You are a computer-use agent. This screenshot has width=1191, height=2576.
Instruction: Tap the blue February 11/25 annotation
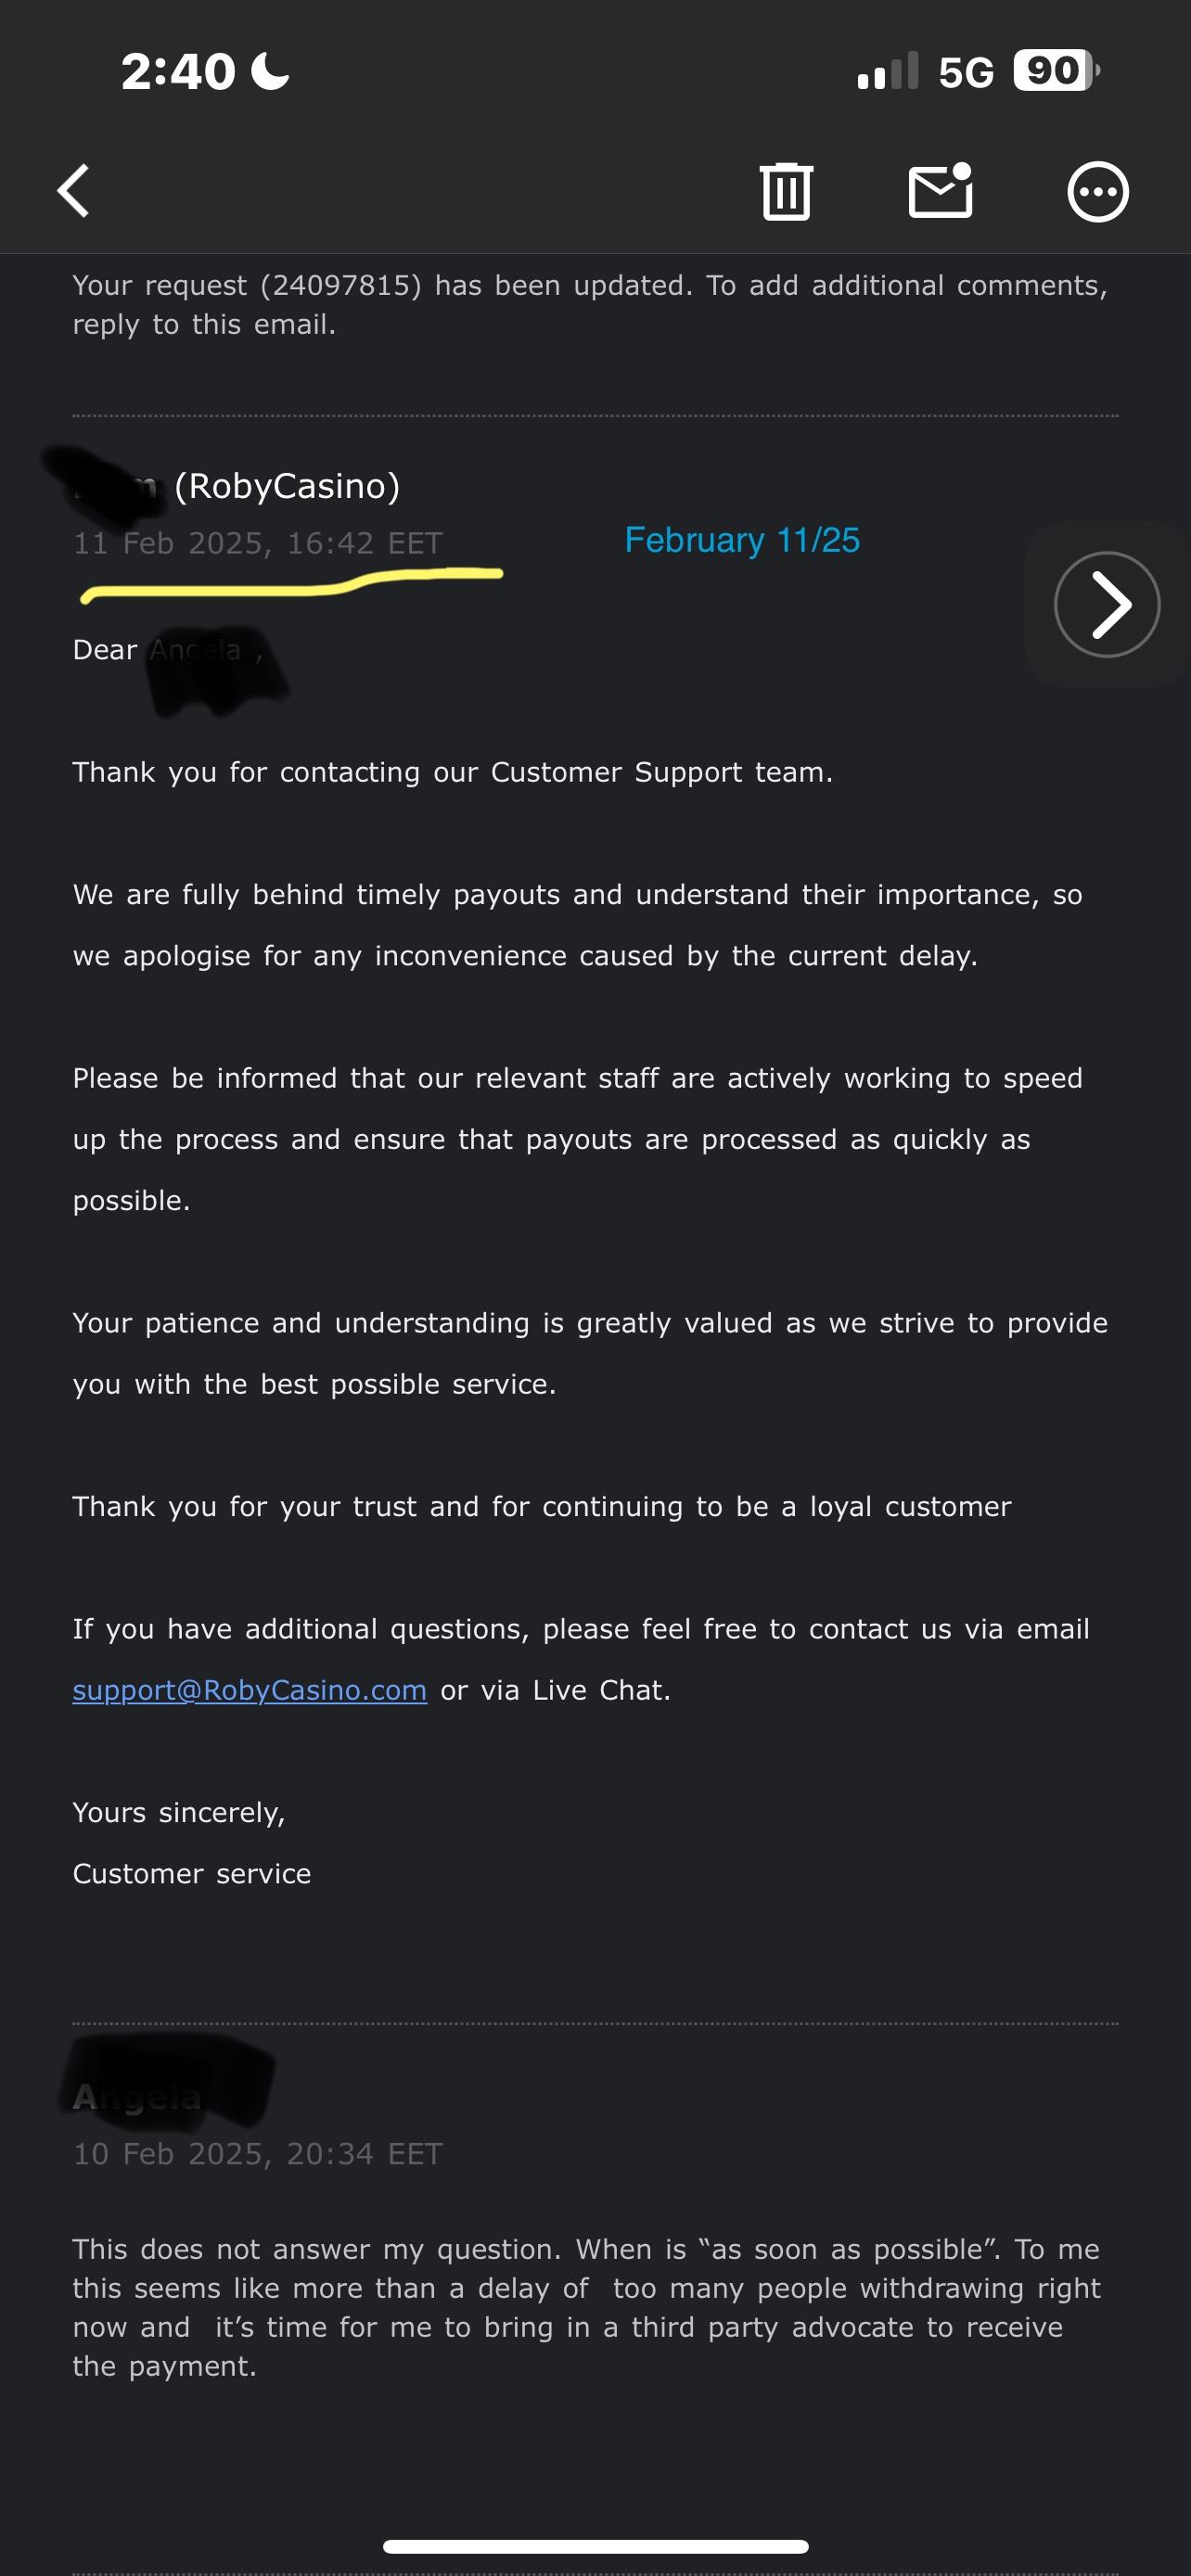pyautogui.click(x=742, y=540)
